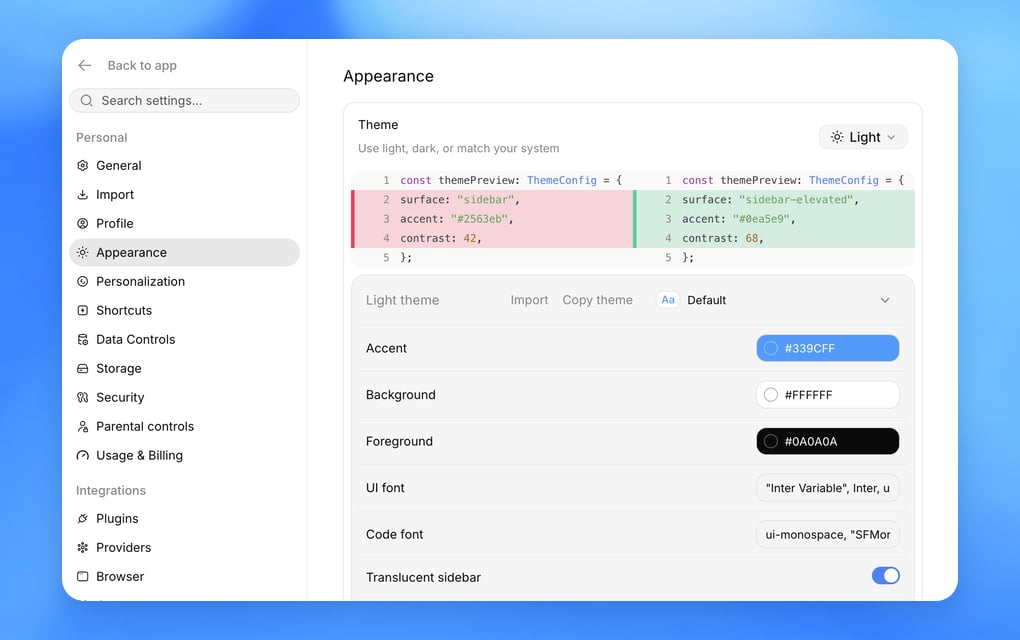Screen dimensions: 1020x640
Task: Open the Plugins section
Action: [x=184, y=518]
